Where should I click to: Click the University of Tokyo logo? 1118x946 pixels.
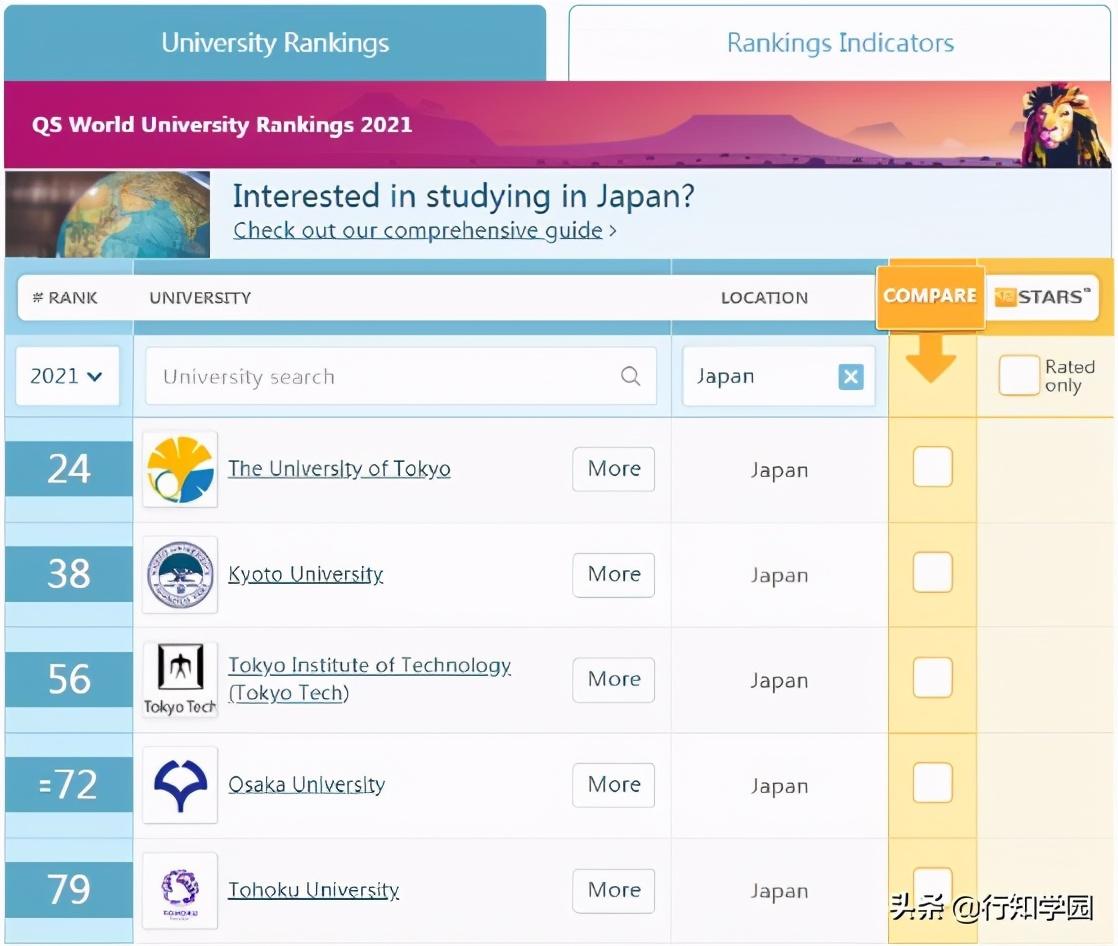pyautogui.click(x=180, y=469)
